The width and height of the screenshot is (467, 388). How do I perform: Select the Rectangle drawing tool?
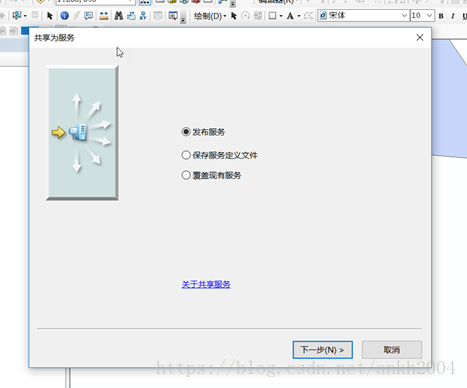[272, 16]
